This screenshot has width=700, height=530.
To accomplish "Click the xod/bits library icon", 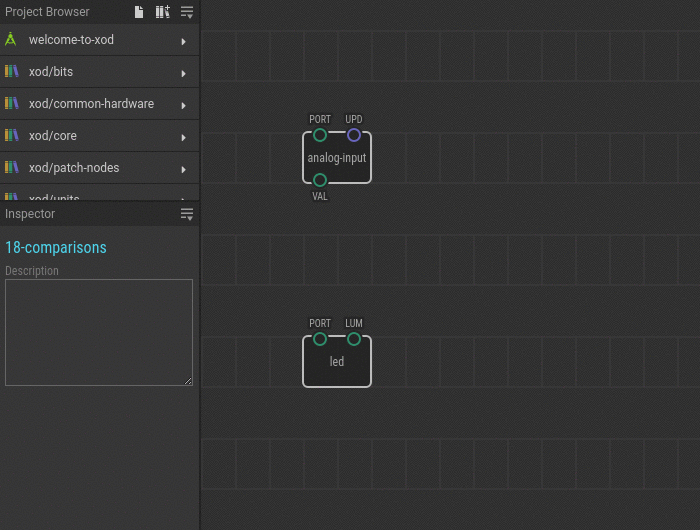I will pos(12,71).
